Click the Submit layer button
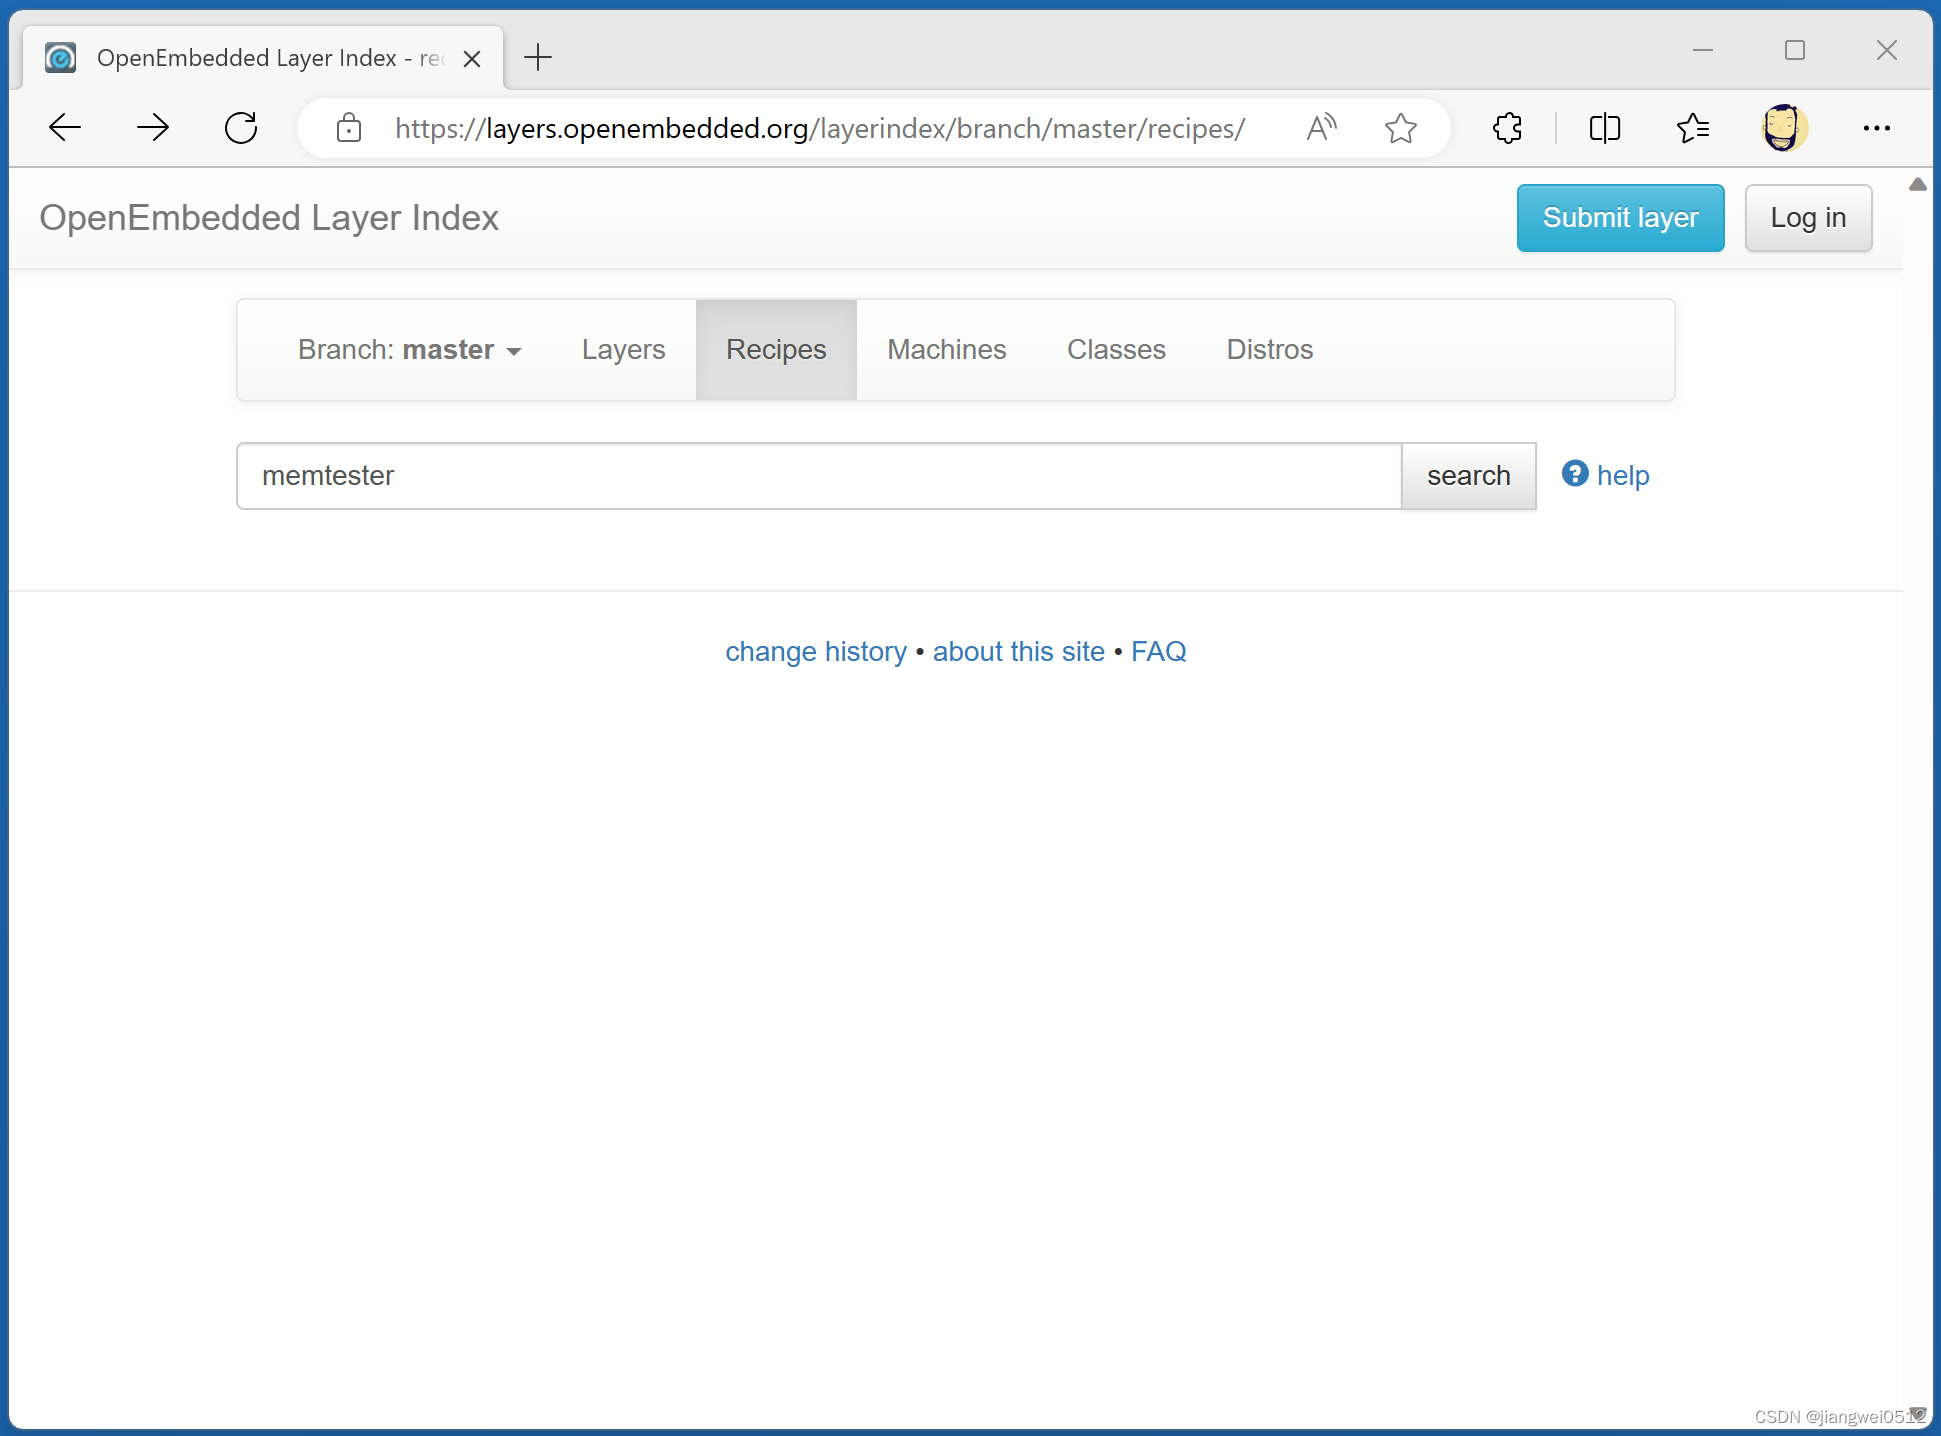Viewport: 1941px width, 1436px height. (1621, 218)
